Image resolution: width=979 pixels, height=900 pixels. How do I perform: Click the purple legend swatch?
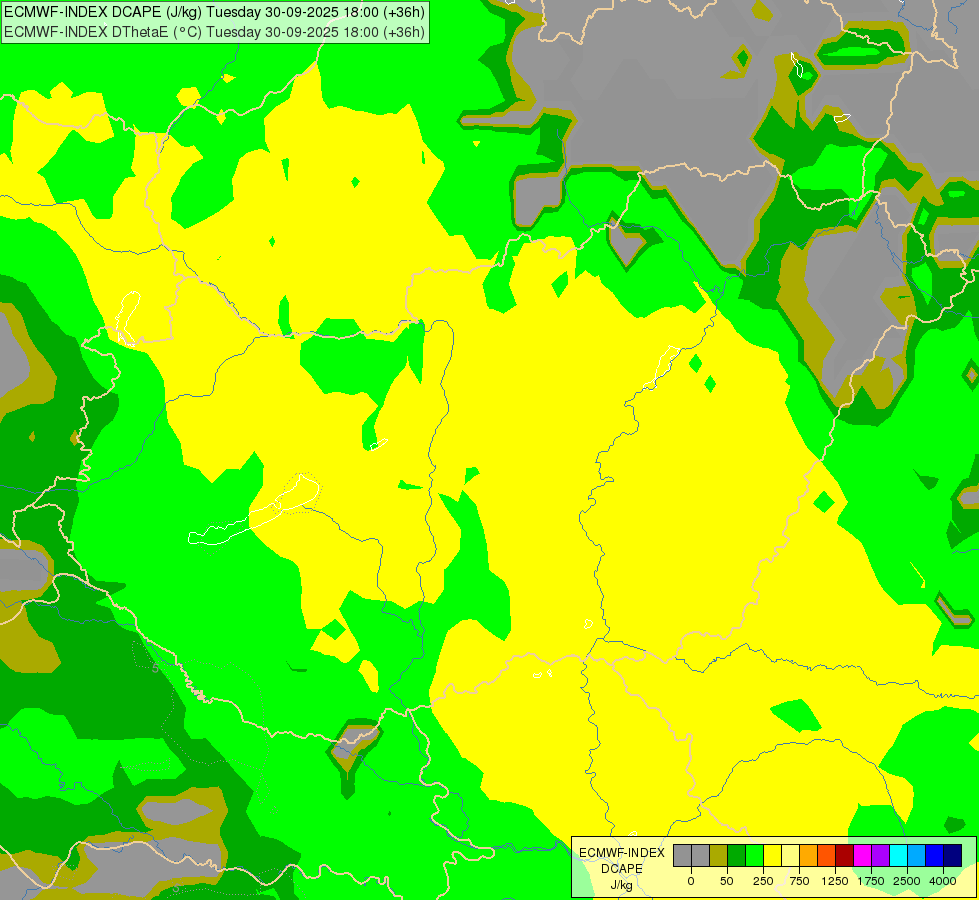coord(881,856)
